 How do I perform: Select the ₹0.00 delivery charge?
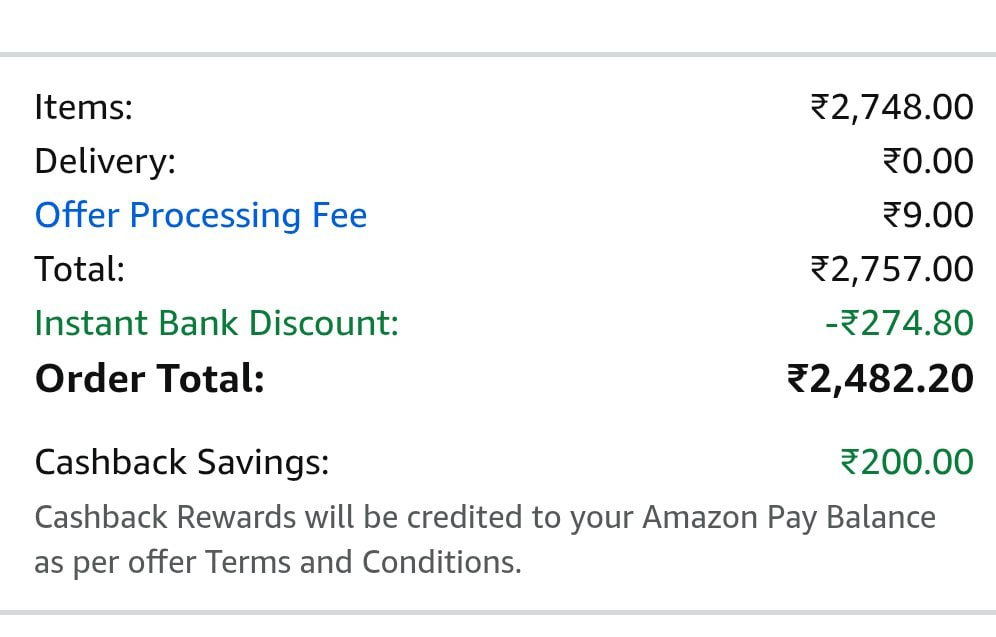[x=927, y=161]
